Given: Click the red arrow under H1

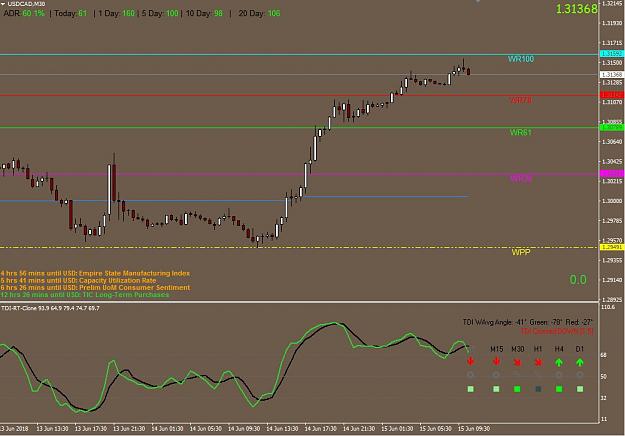Looking at the screenshot, I should pyautogui.click(x=538, y=362).
